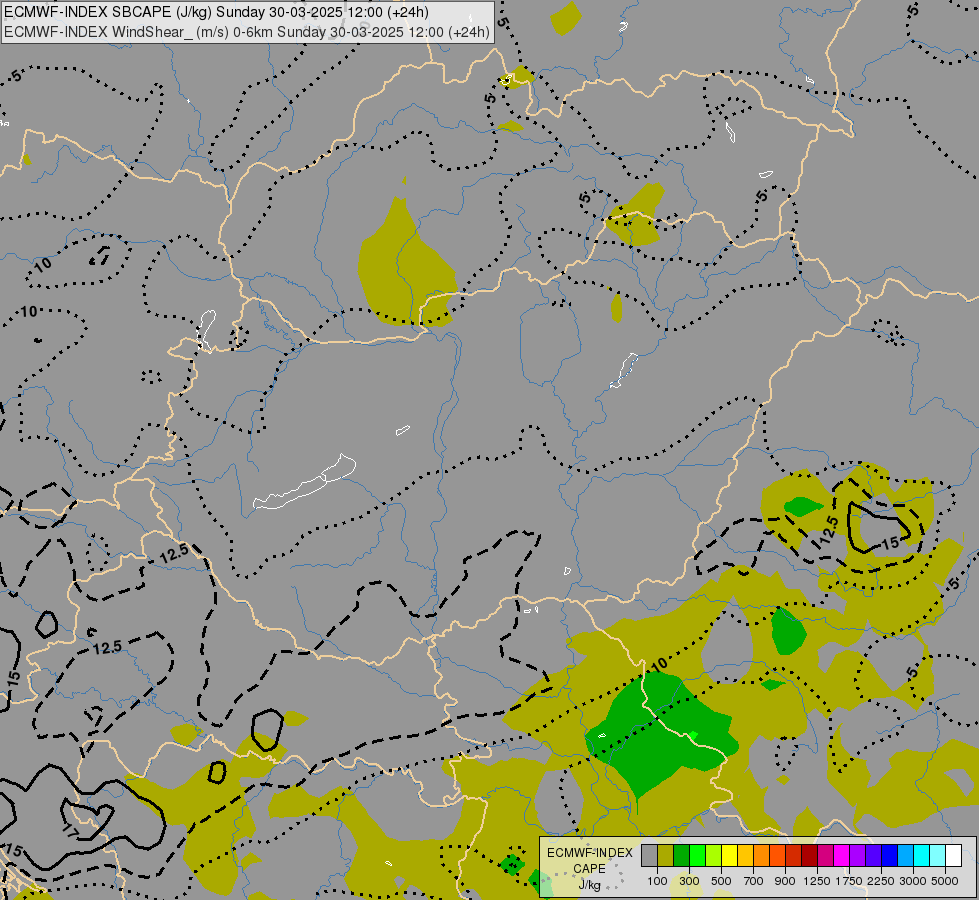The height and width of the screenshot is (900, 979).
Task: Click the '700' value on the legend scale
Action: coord(754,881)
